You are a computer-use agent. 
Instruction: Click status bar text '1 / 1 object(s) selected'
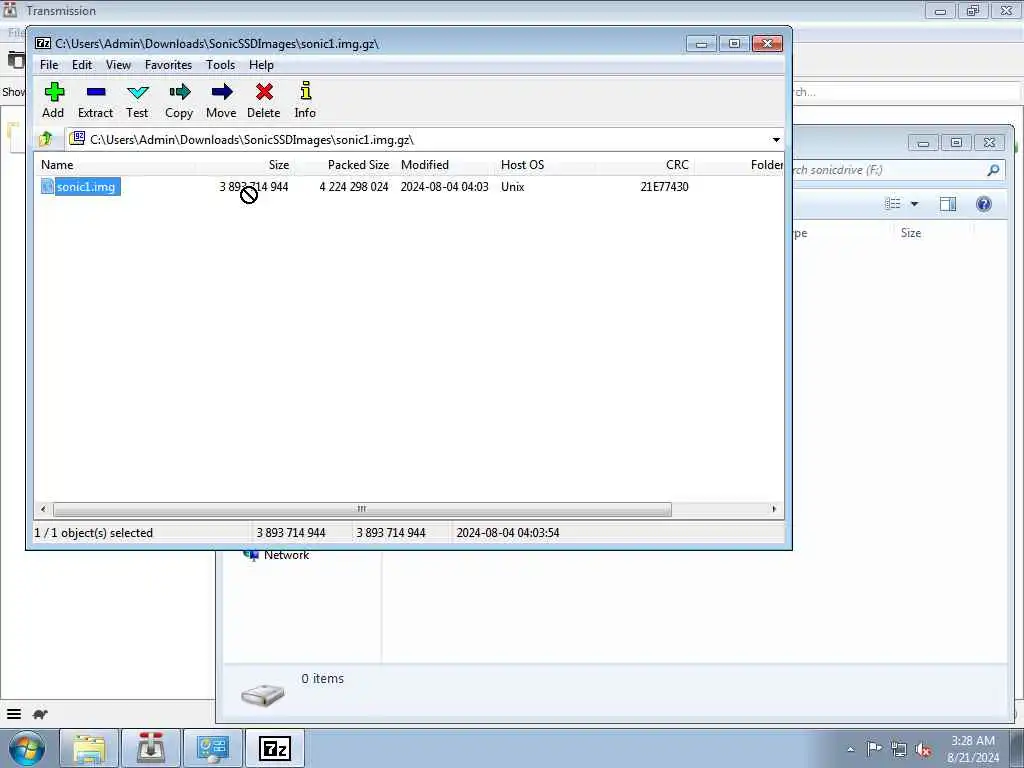[x=93, y=533]
